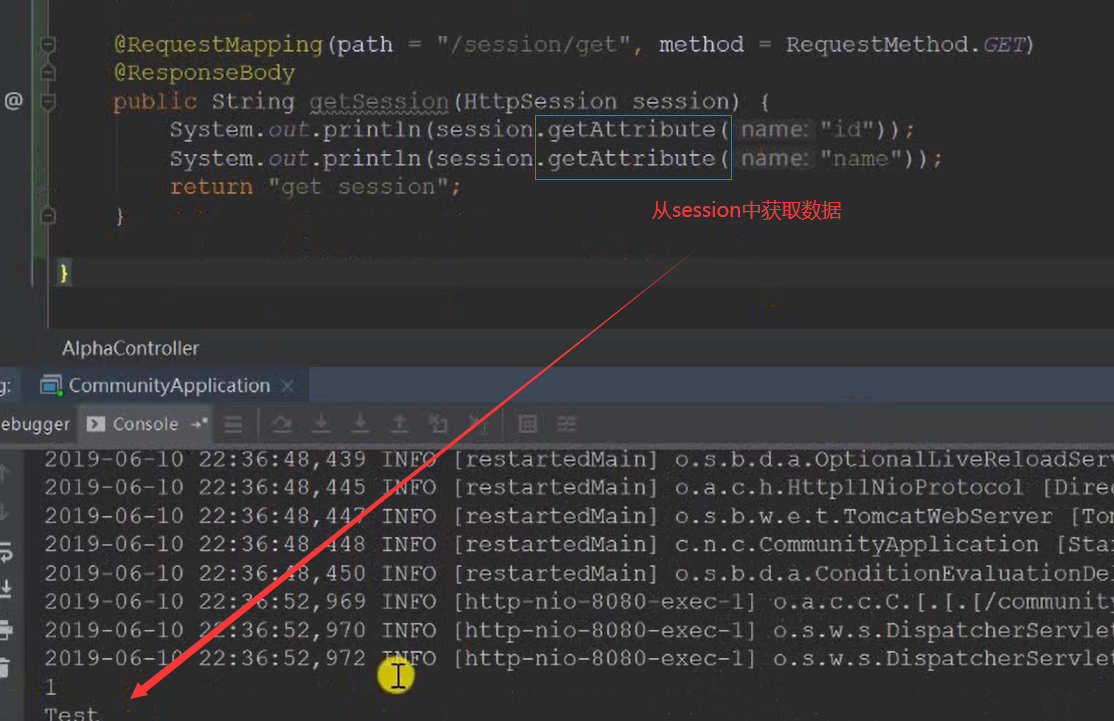Click the fold end marker at method's closing brace
Viewport: 1114px width, 721px height.
(x=48, y=215)
